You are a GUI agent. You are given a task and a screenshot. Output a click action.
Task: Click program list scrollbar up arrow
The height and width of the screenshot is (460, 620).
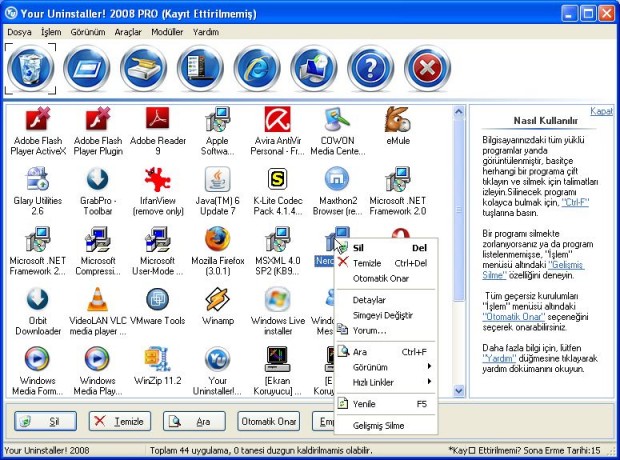(x=458, y=112)
